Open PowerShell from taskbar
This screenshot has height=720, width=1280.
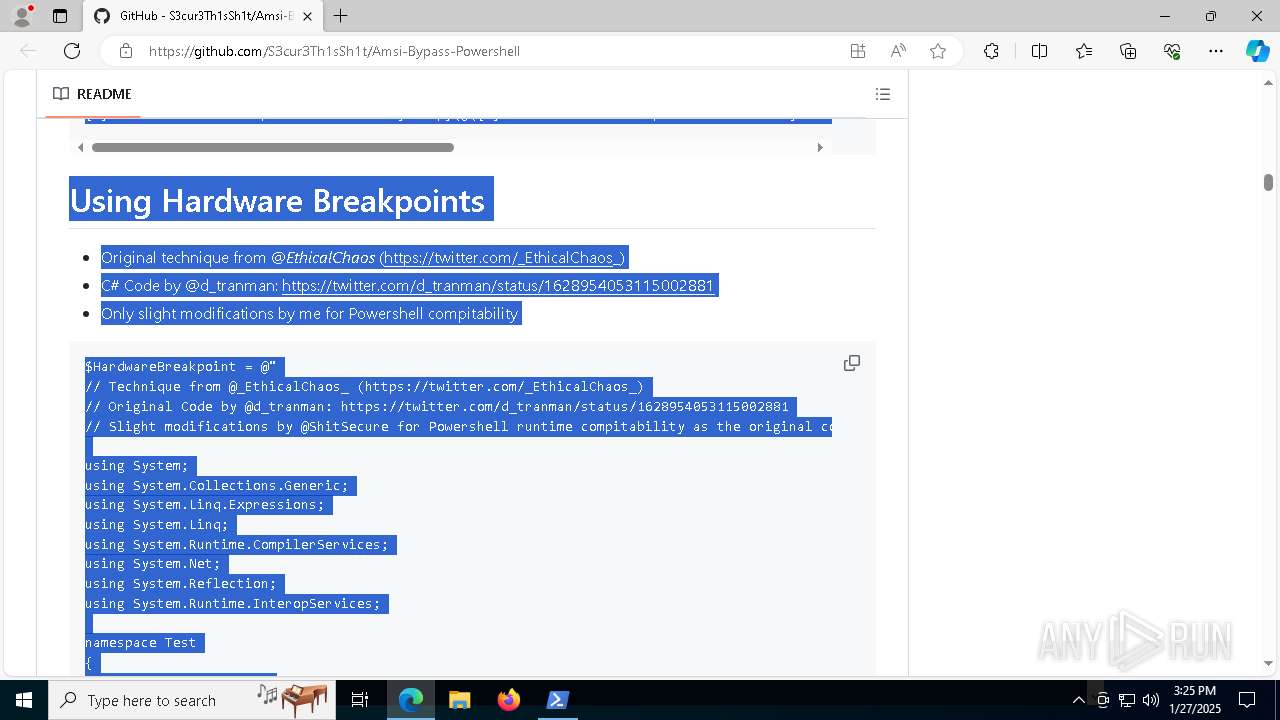(x=558, y=700)
